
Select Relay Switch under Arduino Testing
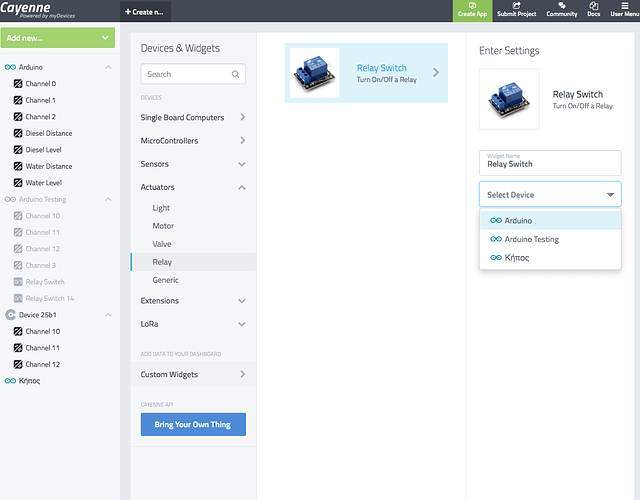45,282
